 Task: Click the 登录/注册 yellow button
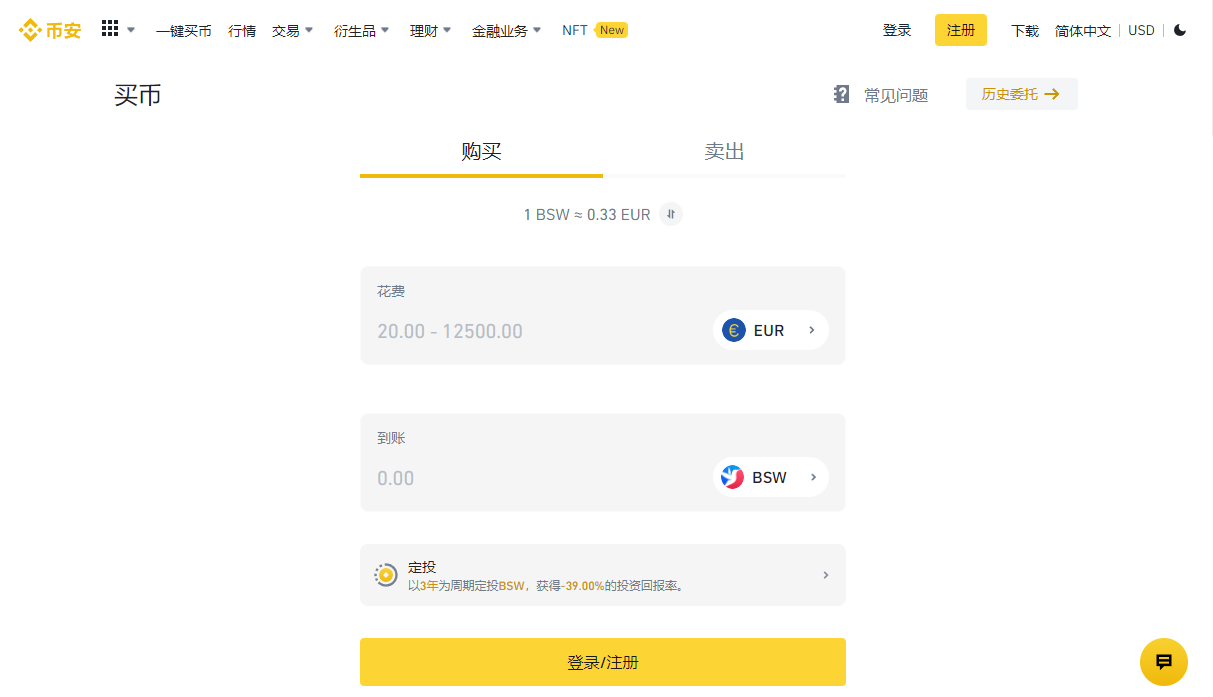(x=603, y=662)
